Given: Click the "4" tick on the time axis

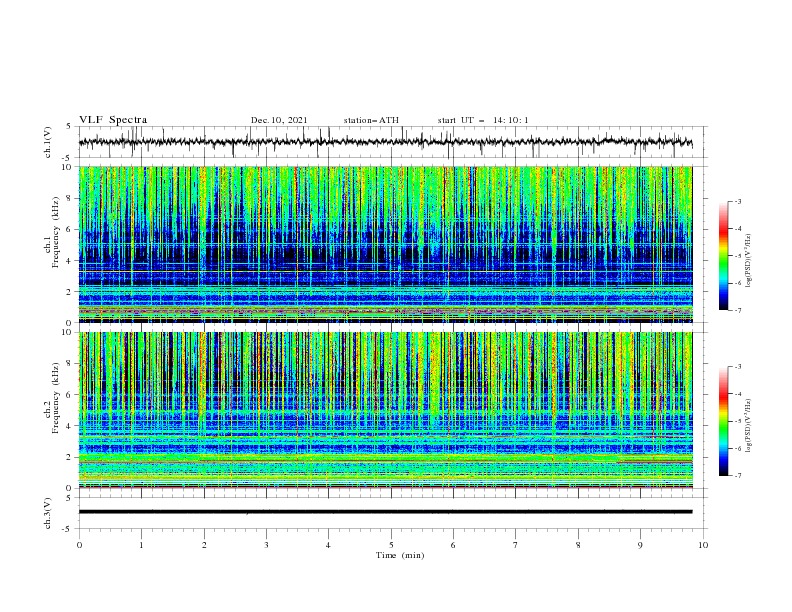Looking at the screenshot, I should (x=328, y=545).
